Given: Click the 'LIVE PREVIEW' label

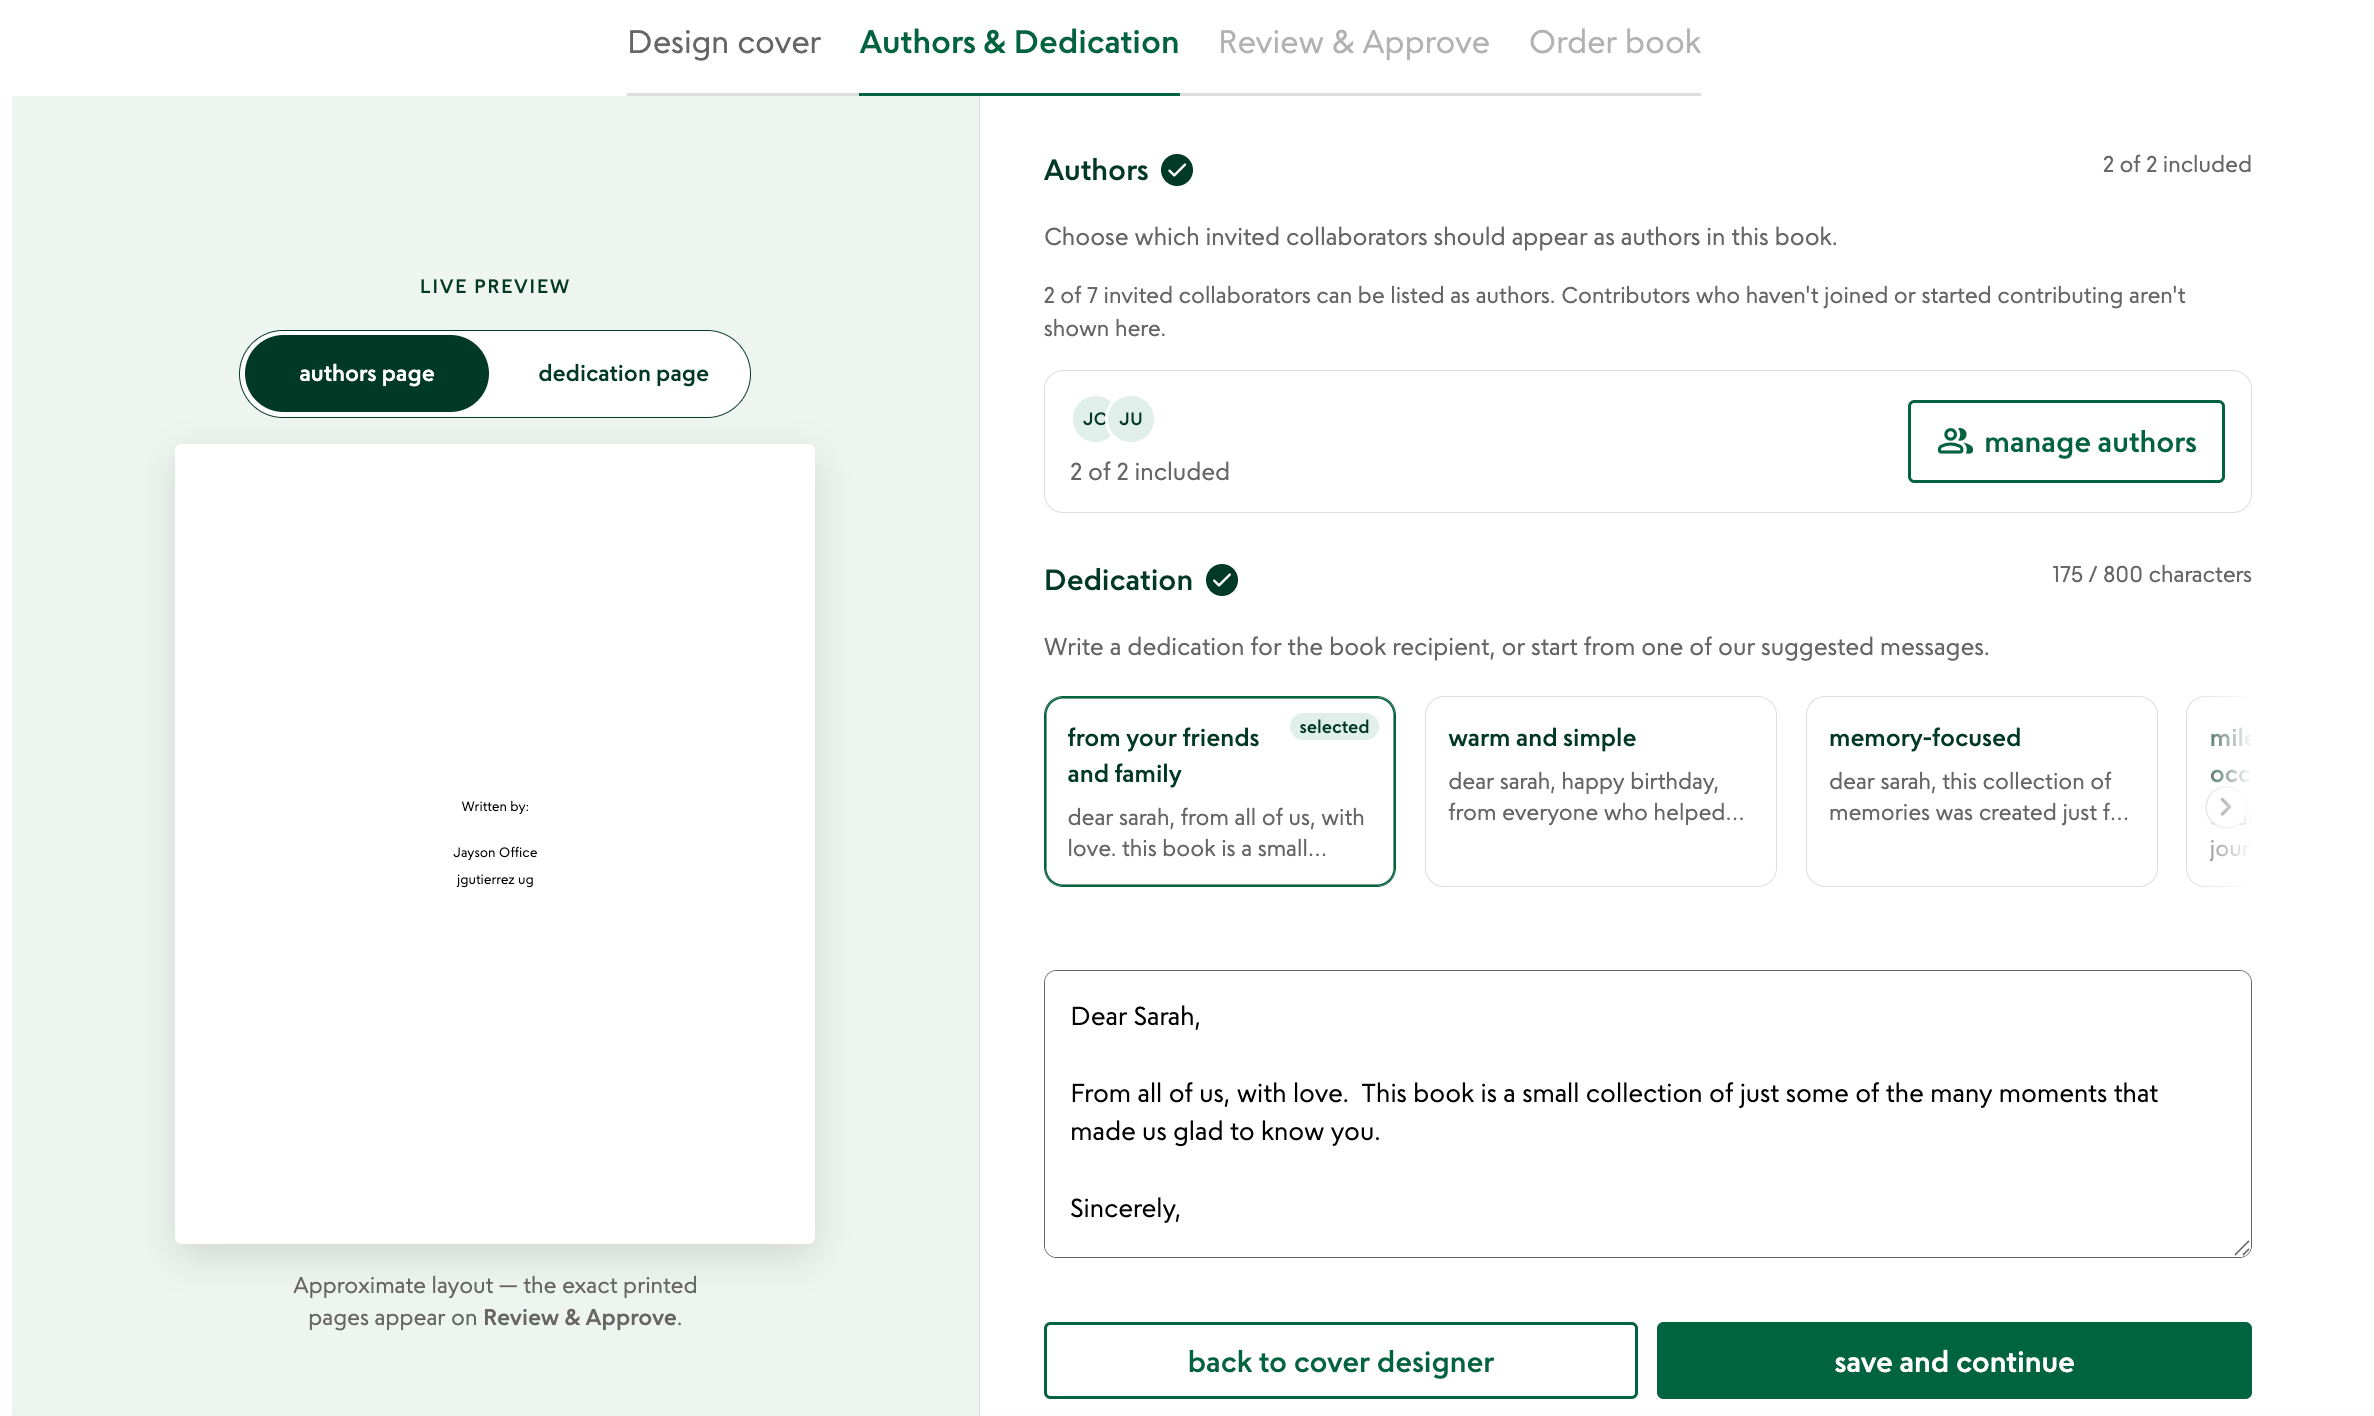Looking at the screenshot, I should coord(495,286).
